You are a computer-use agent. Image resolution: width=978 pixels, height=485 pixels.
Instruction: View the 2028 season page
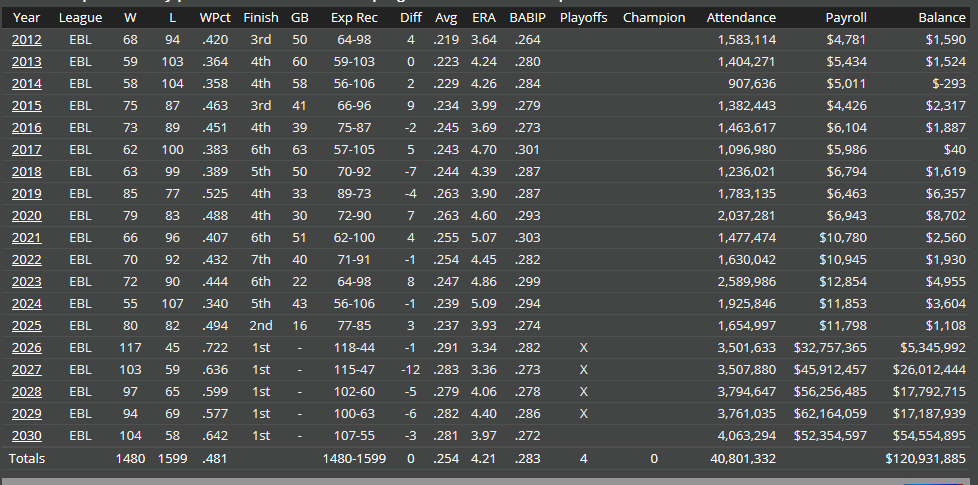(x=26, y=392)
